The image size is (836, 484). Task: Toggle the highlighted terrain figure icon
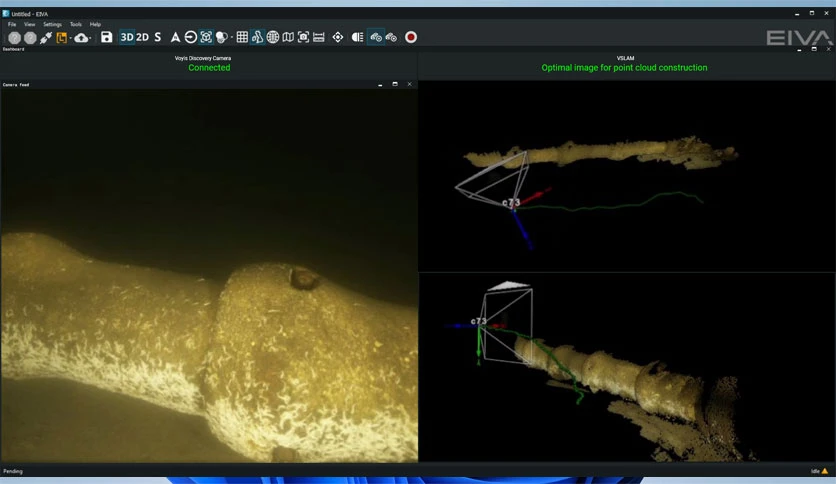pyautogui.click(x=257, y=37)
